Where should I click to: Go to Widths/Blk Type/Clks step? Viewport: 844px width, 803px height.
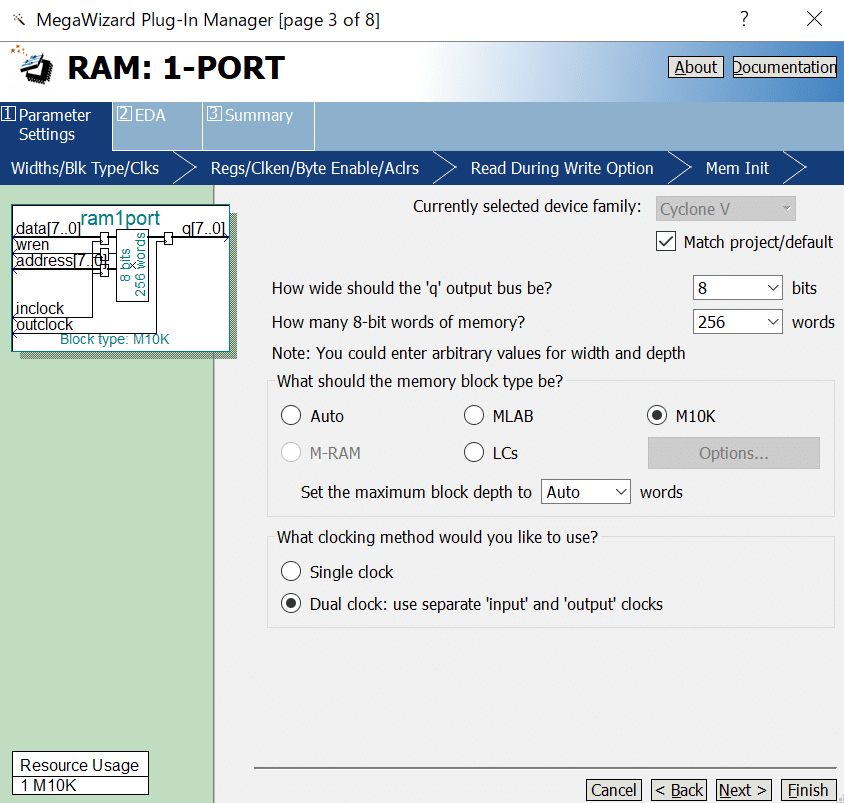coord(85,168)
